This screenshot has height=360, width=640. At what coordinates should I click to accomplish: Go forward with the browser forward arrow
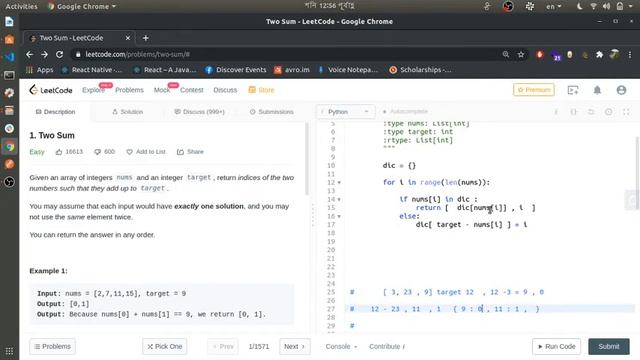coord(44,54)
